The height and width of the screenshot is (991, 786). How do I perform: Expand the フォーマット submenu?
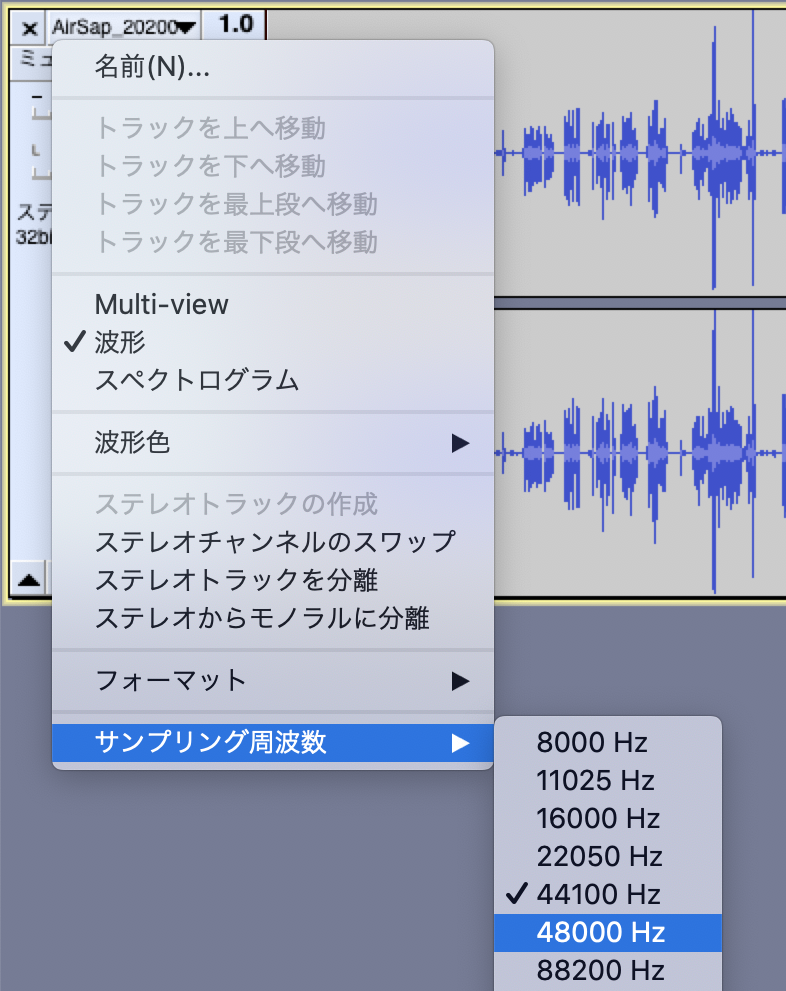tap(272, 681)
